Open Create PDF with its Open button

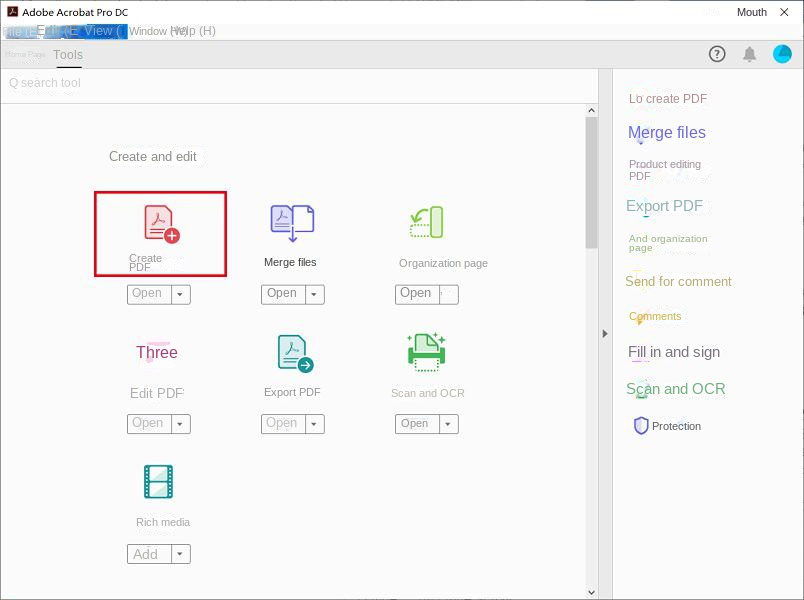[149, 294]
